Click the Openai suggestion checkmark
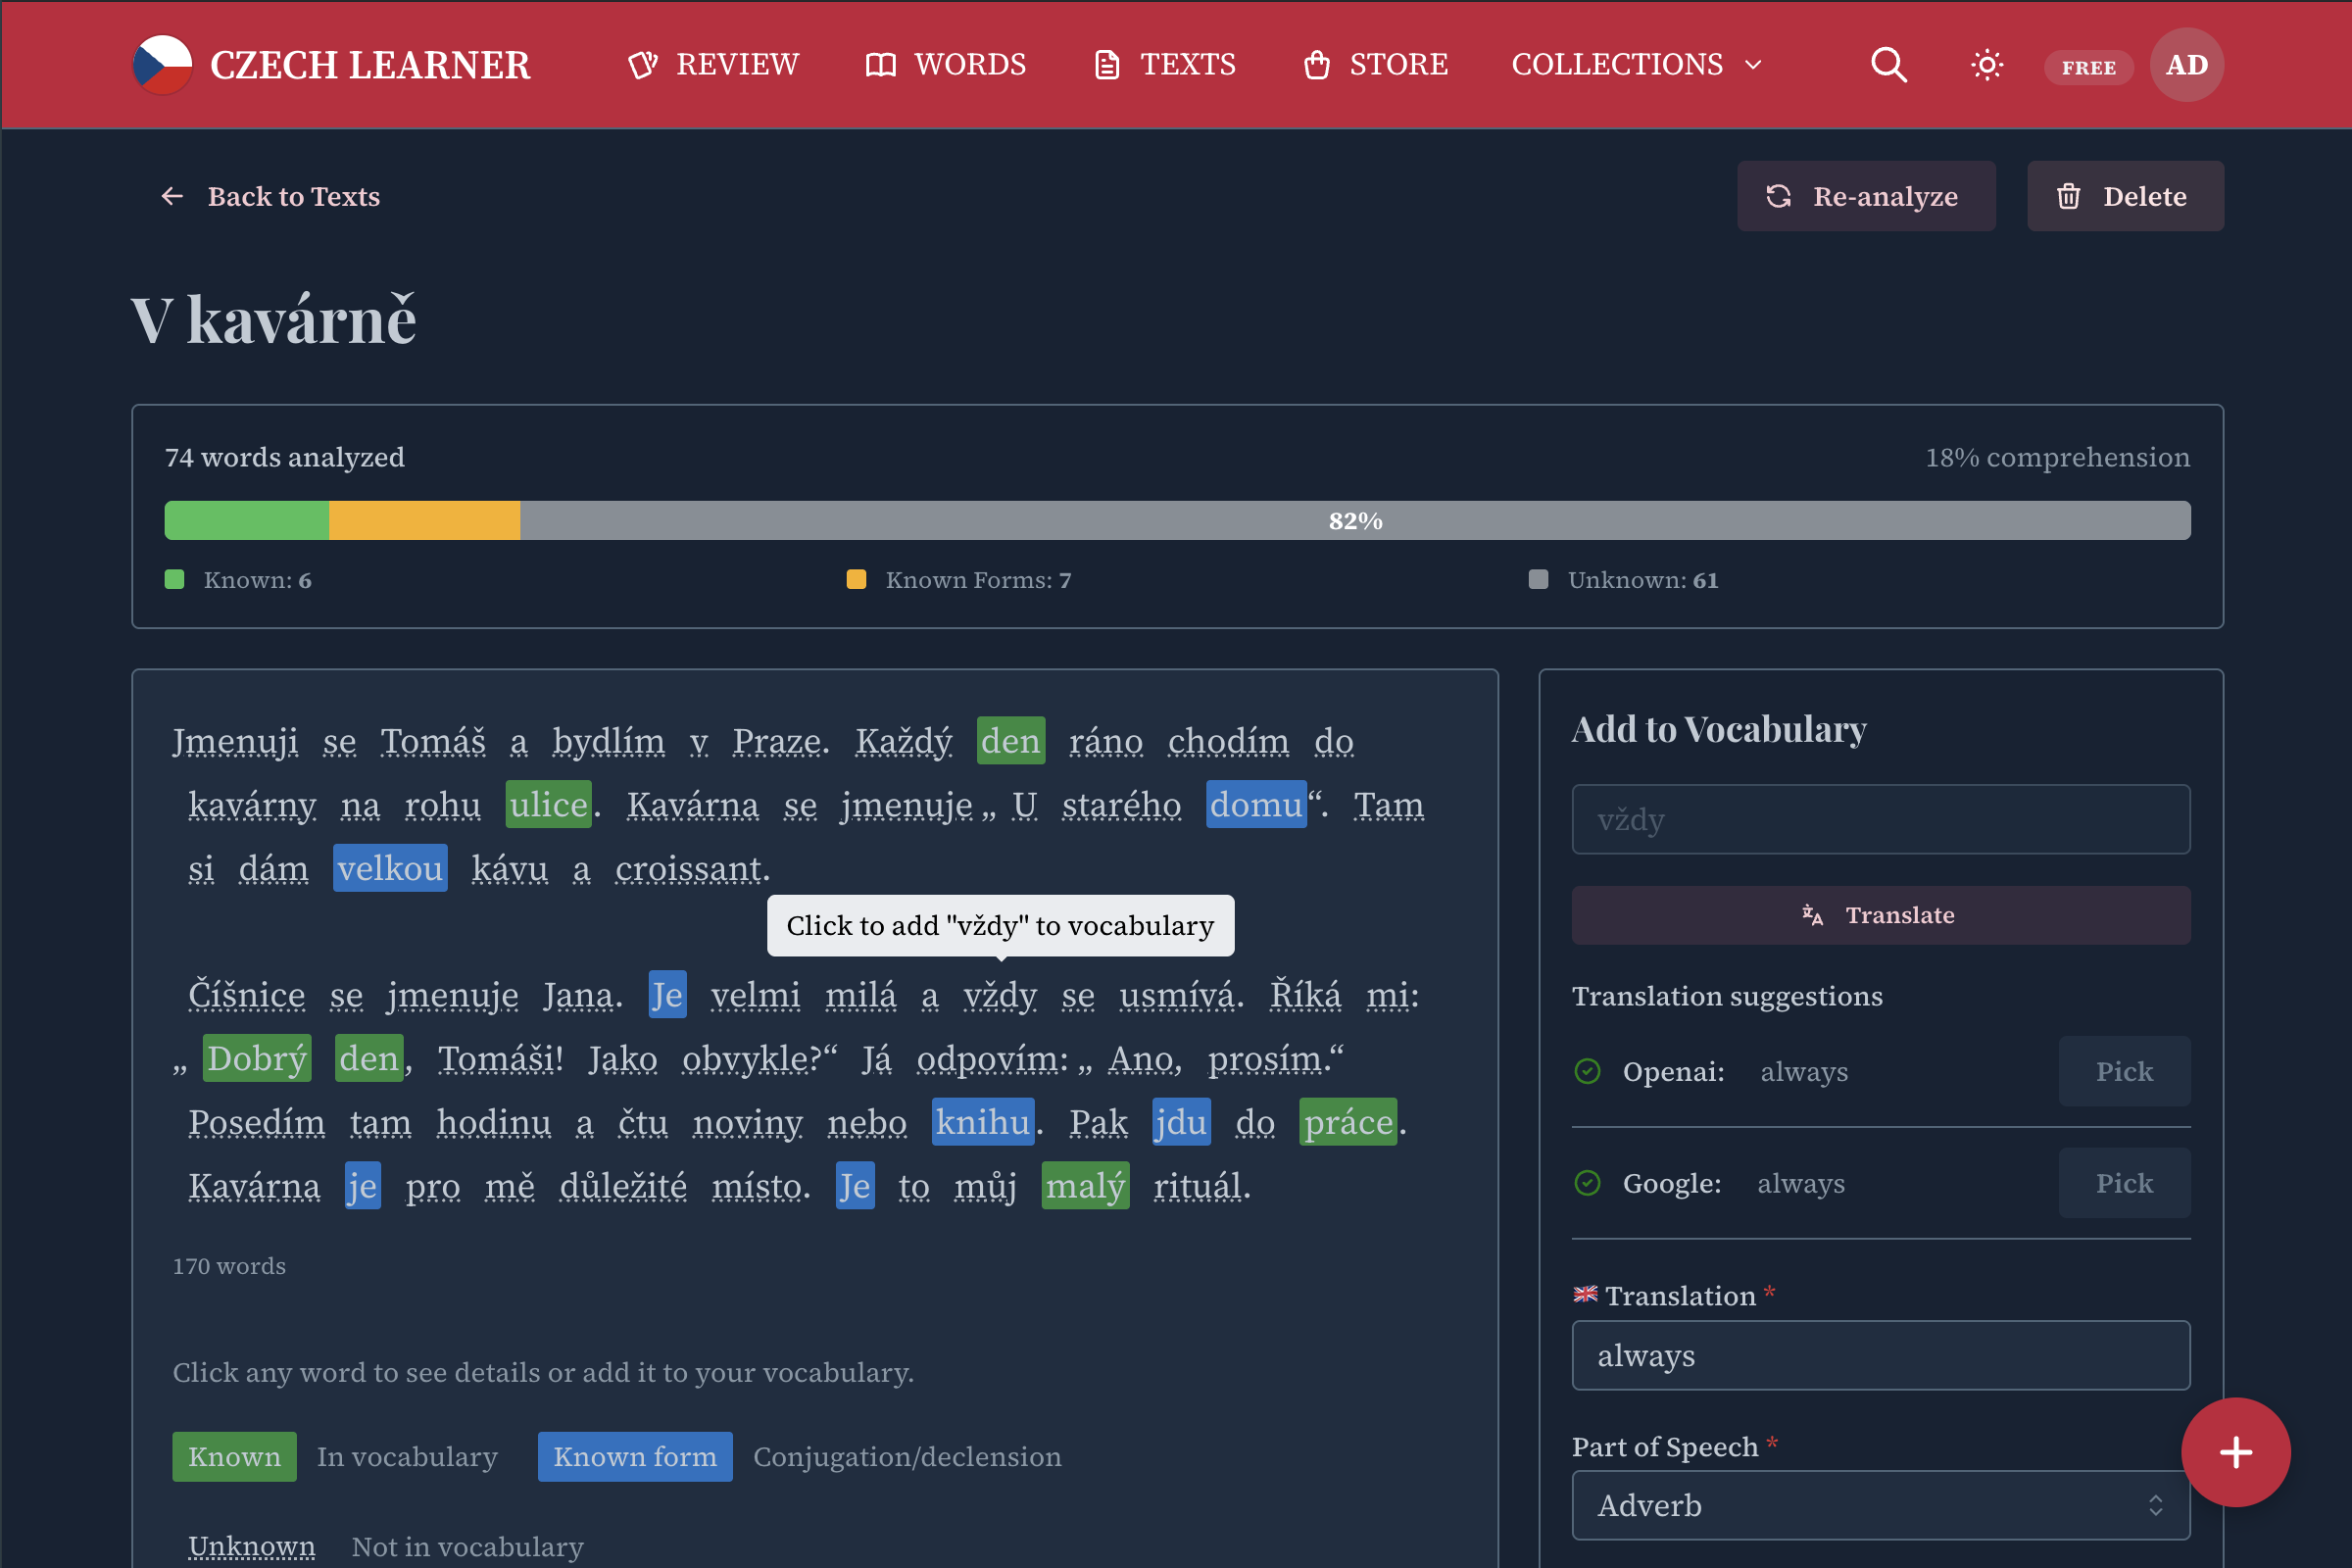Screen dimensions: 2352x1568 (1588, 1071)
